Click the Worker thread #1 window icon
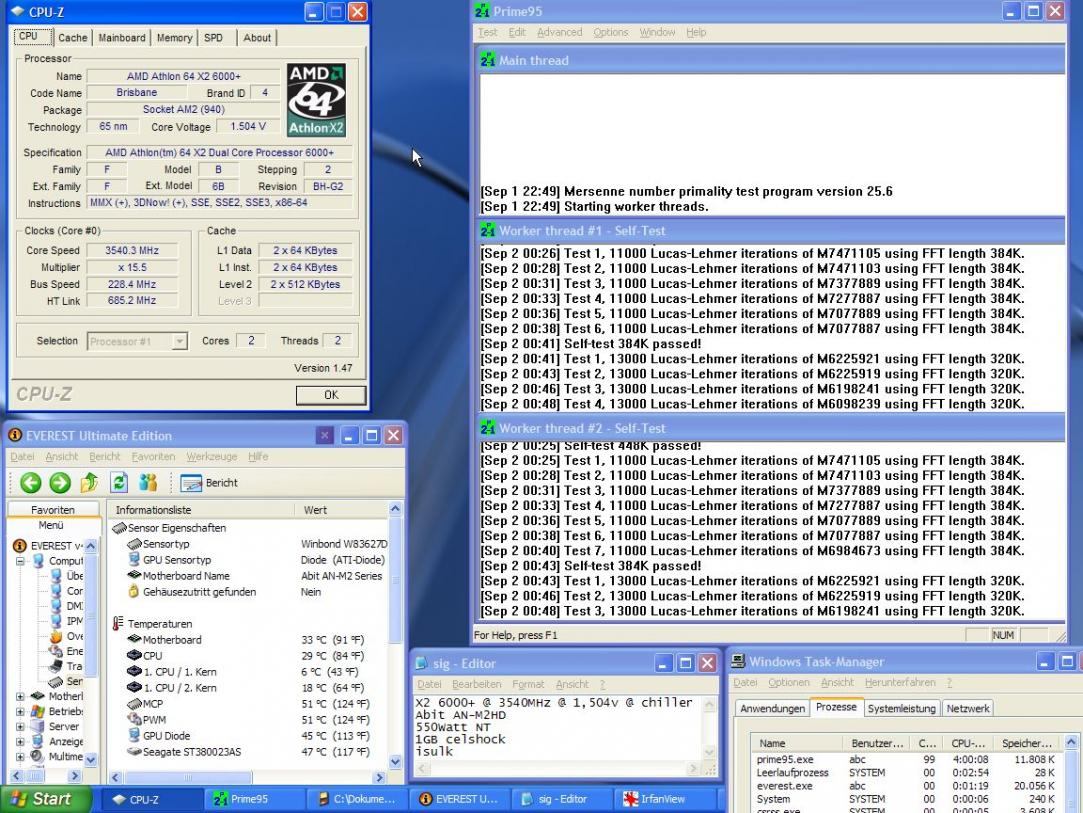Screen dimensions: 1083x813 488,231
